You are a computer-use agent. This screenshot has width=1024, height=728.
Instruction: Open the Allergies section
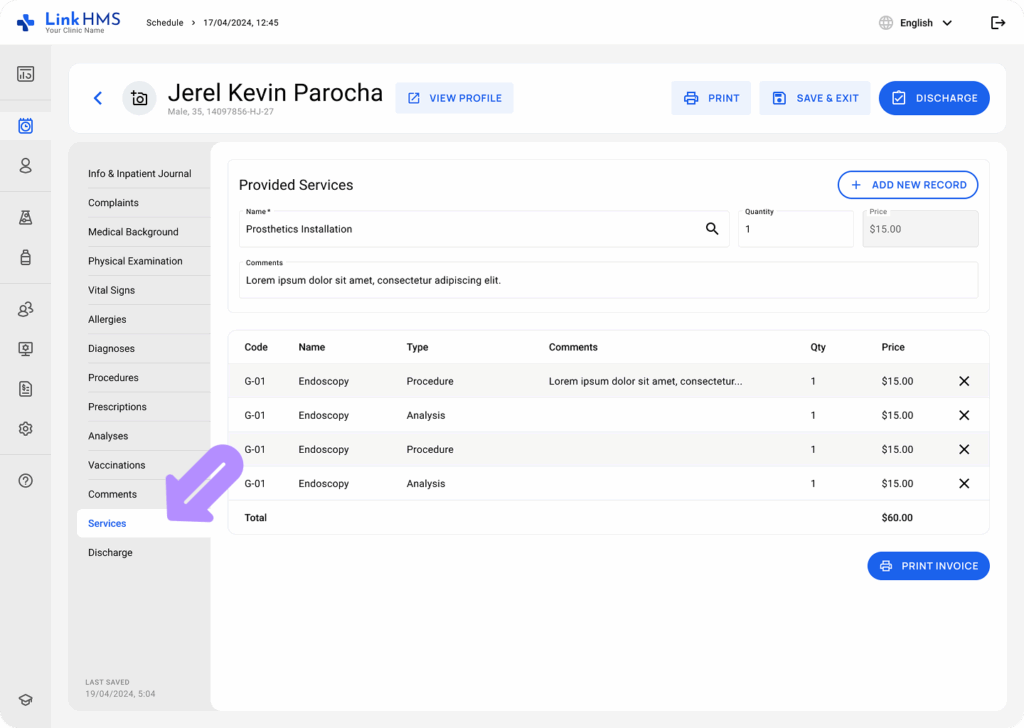point(107,319)
